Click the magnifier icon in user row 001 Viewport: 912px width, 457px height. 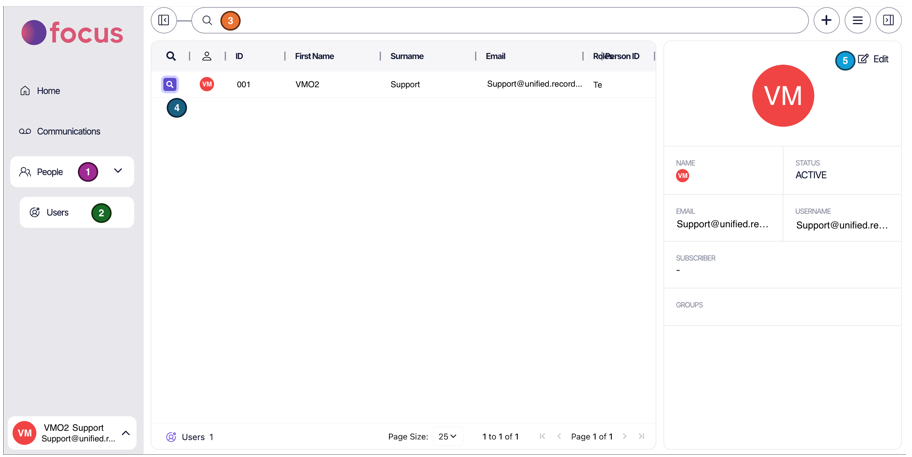click(170, 85)
